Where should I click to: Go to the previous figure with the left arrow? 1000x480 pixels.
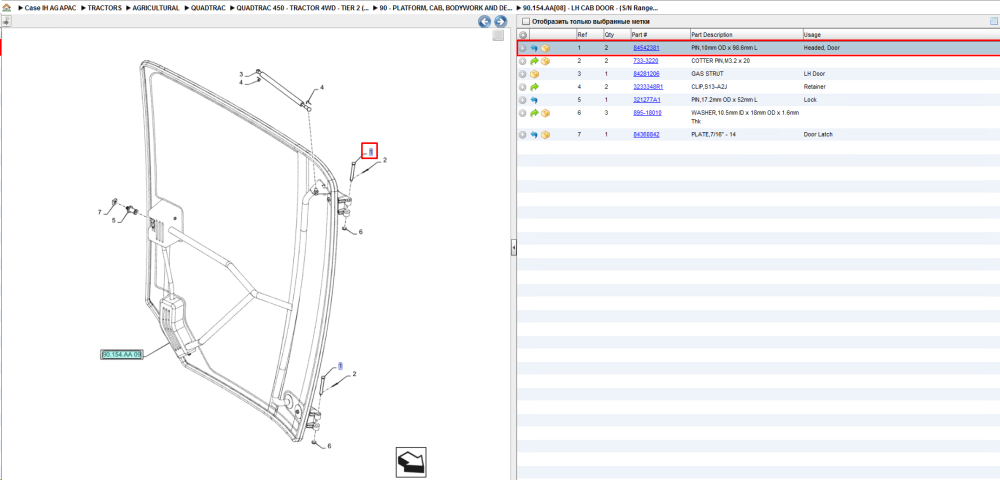(485, 22)
